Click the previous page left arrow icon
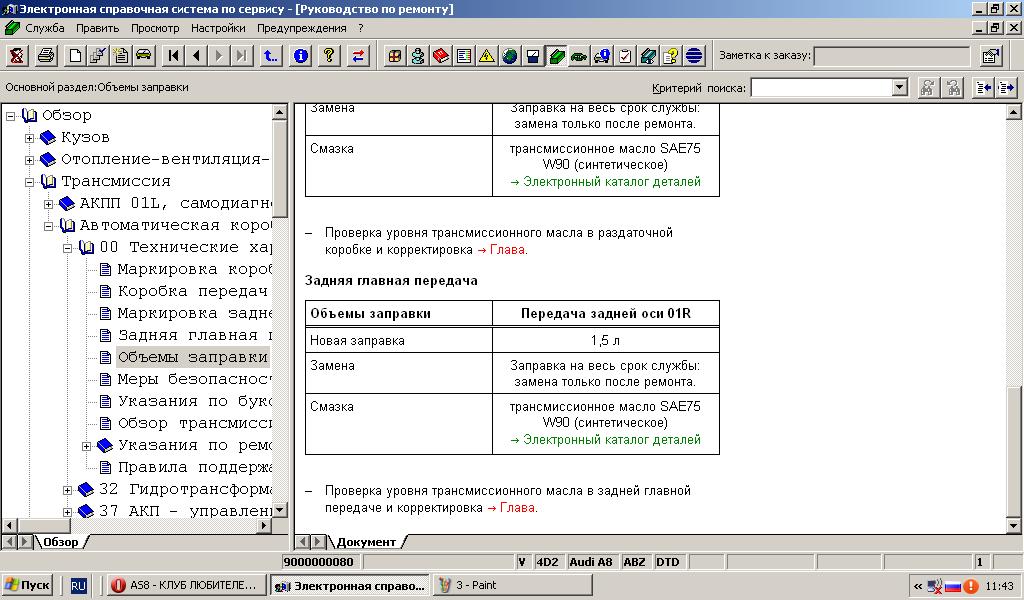1024x600 pixels. point(196,56)
